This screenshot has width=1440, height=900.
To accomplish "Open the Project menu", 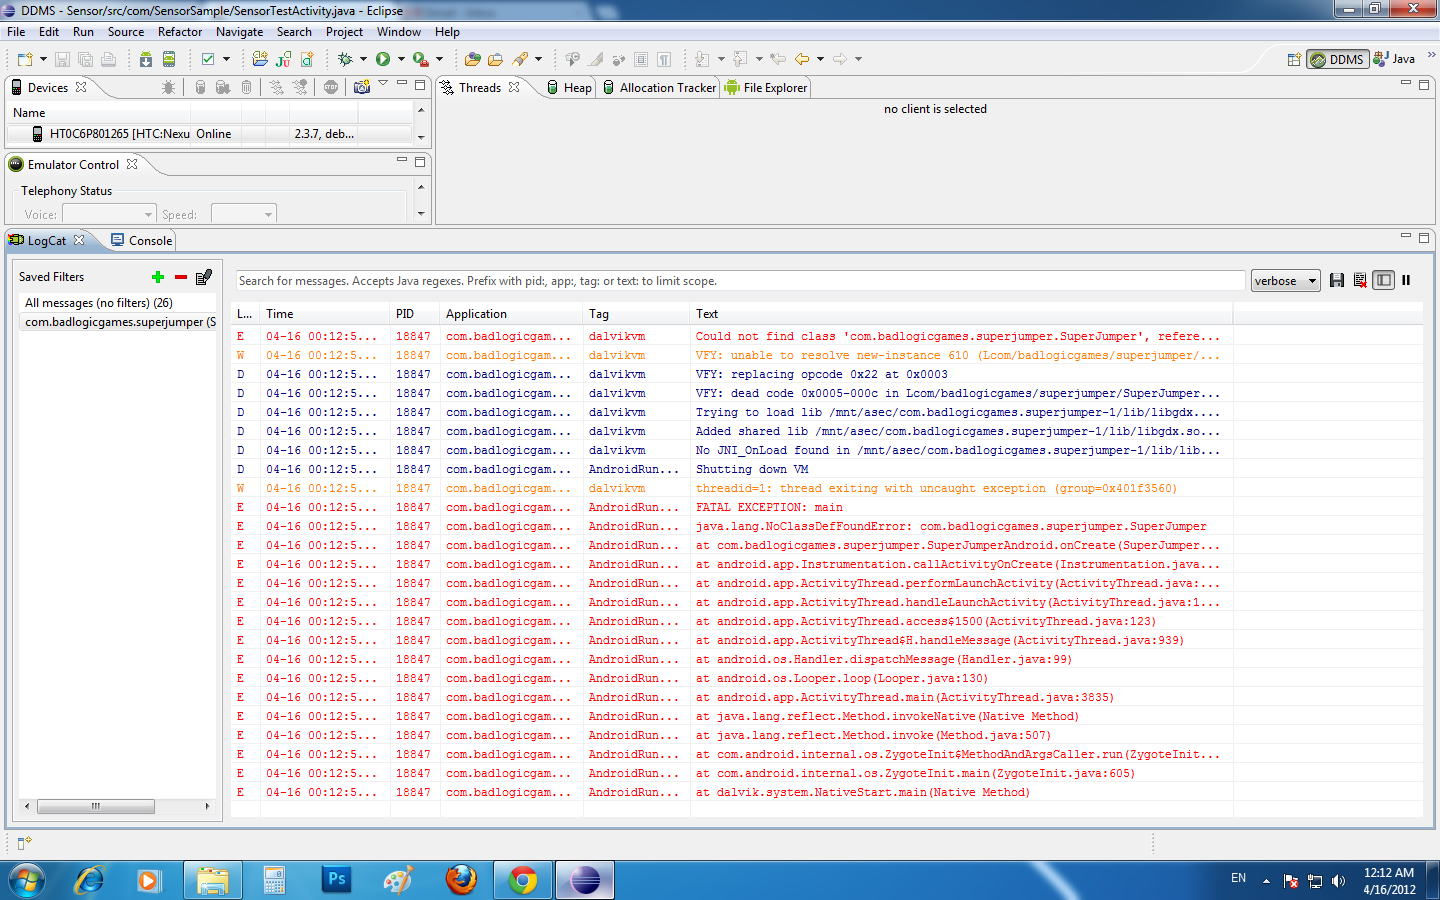I will pyautogui.click(x=344, y=32).
